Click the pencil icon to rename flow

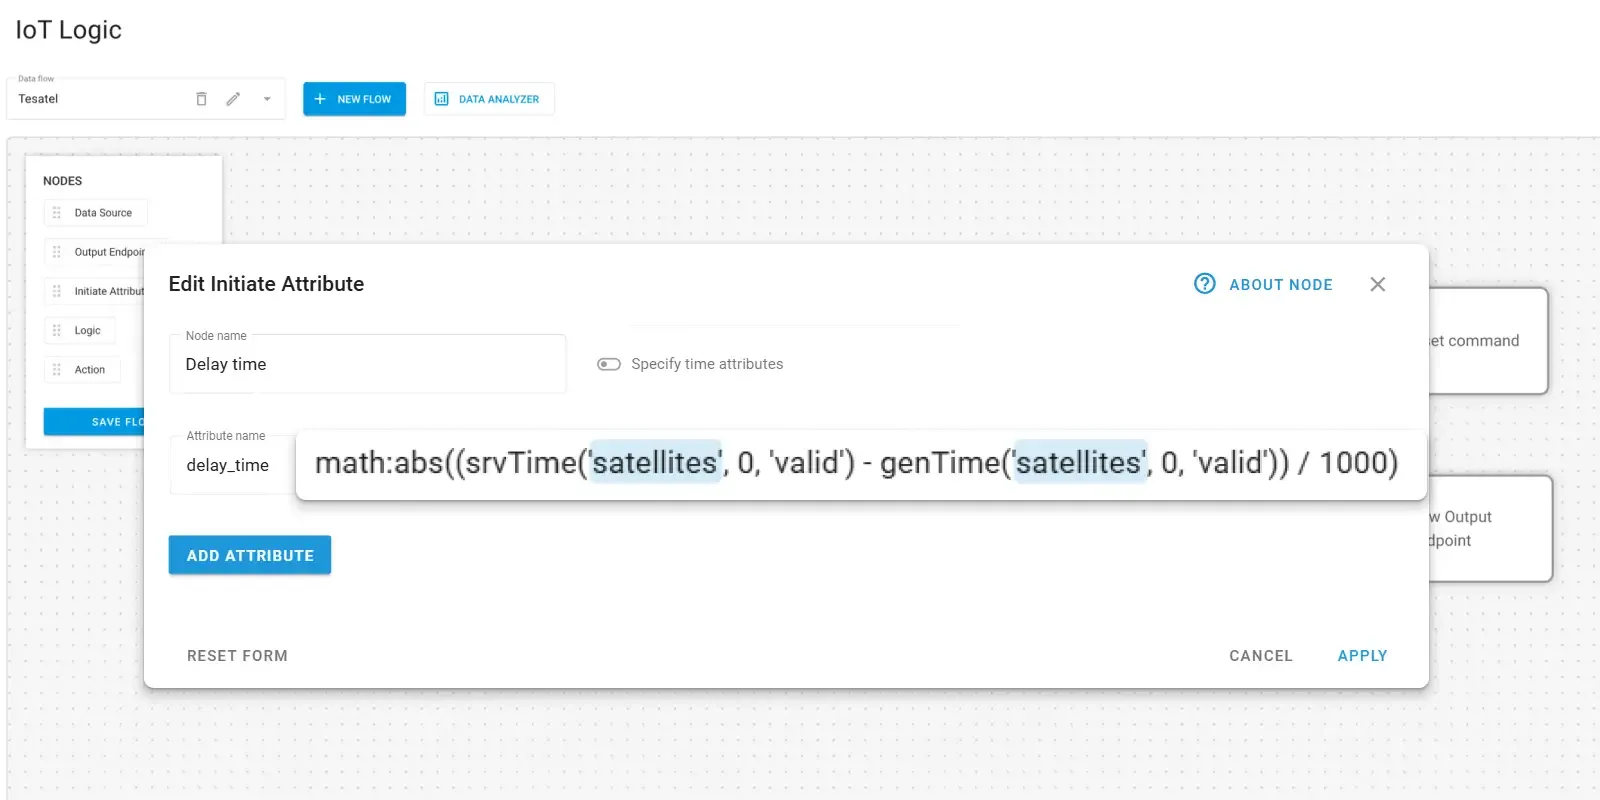[x=233, y=99]
